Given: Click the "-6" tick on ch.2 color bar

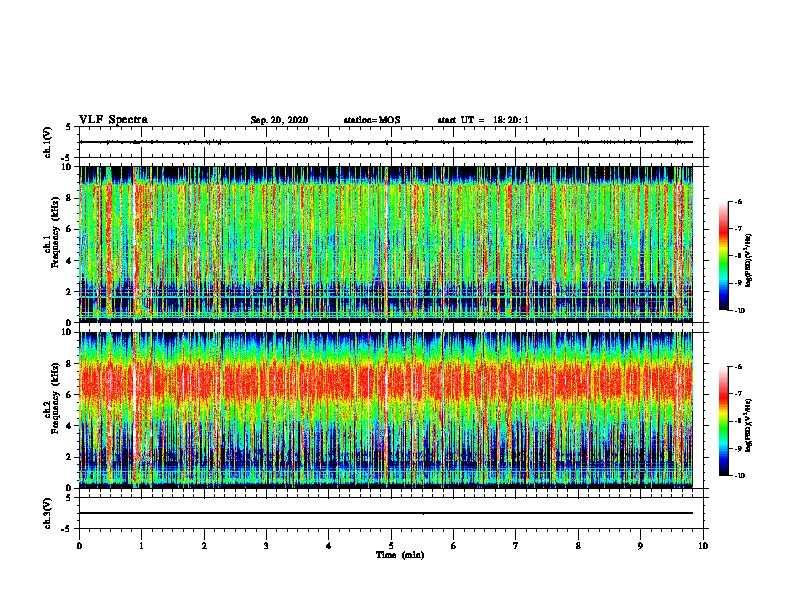Looking at the screenshot, I should 738,367.
